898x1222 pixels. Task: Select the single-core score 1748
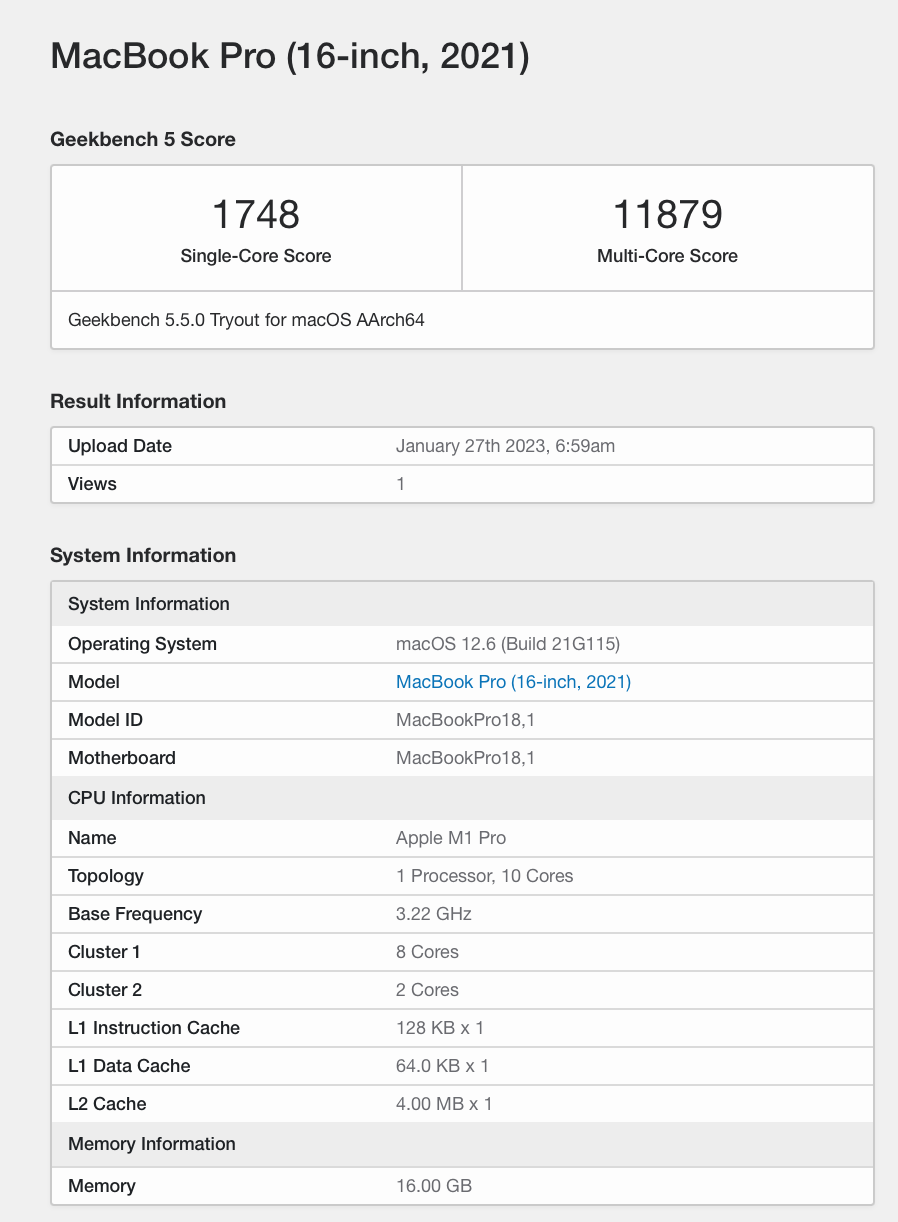click(x=256, y=215)
